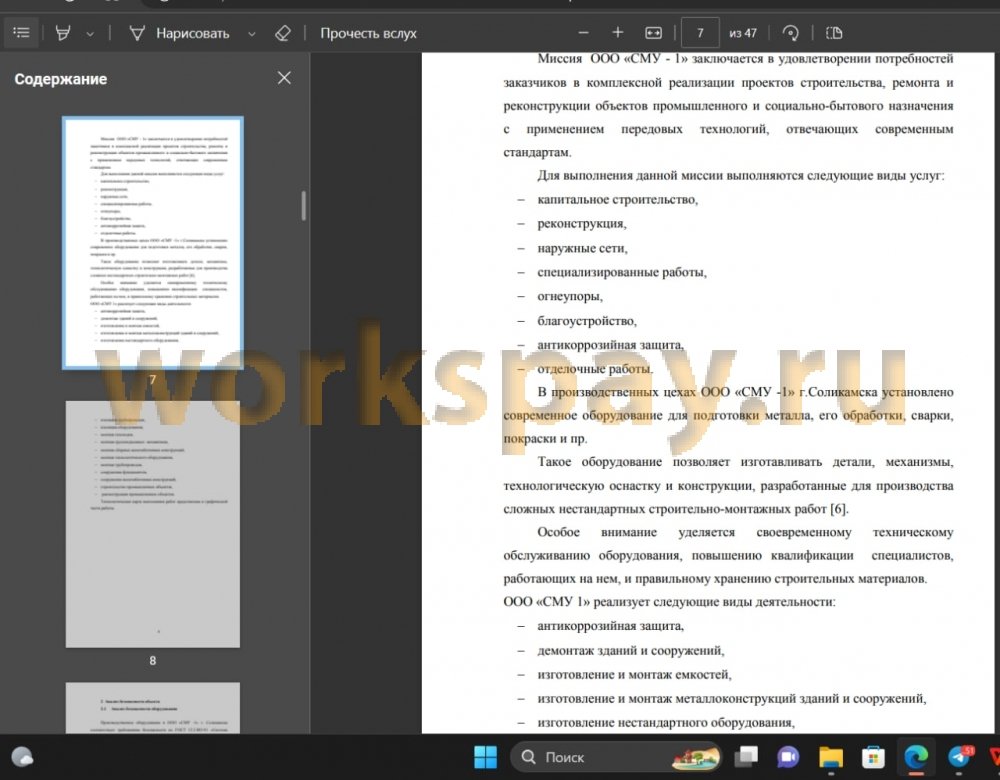This screenshot has width=1000, height=780.
Task: Click the page number field showing 7
Action: coord(700,33)
